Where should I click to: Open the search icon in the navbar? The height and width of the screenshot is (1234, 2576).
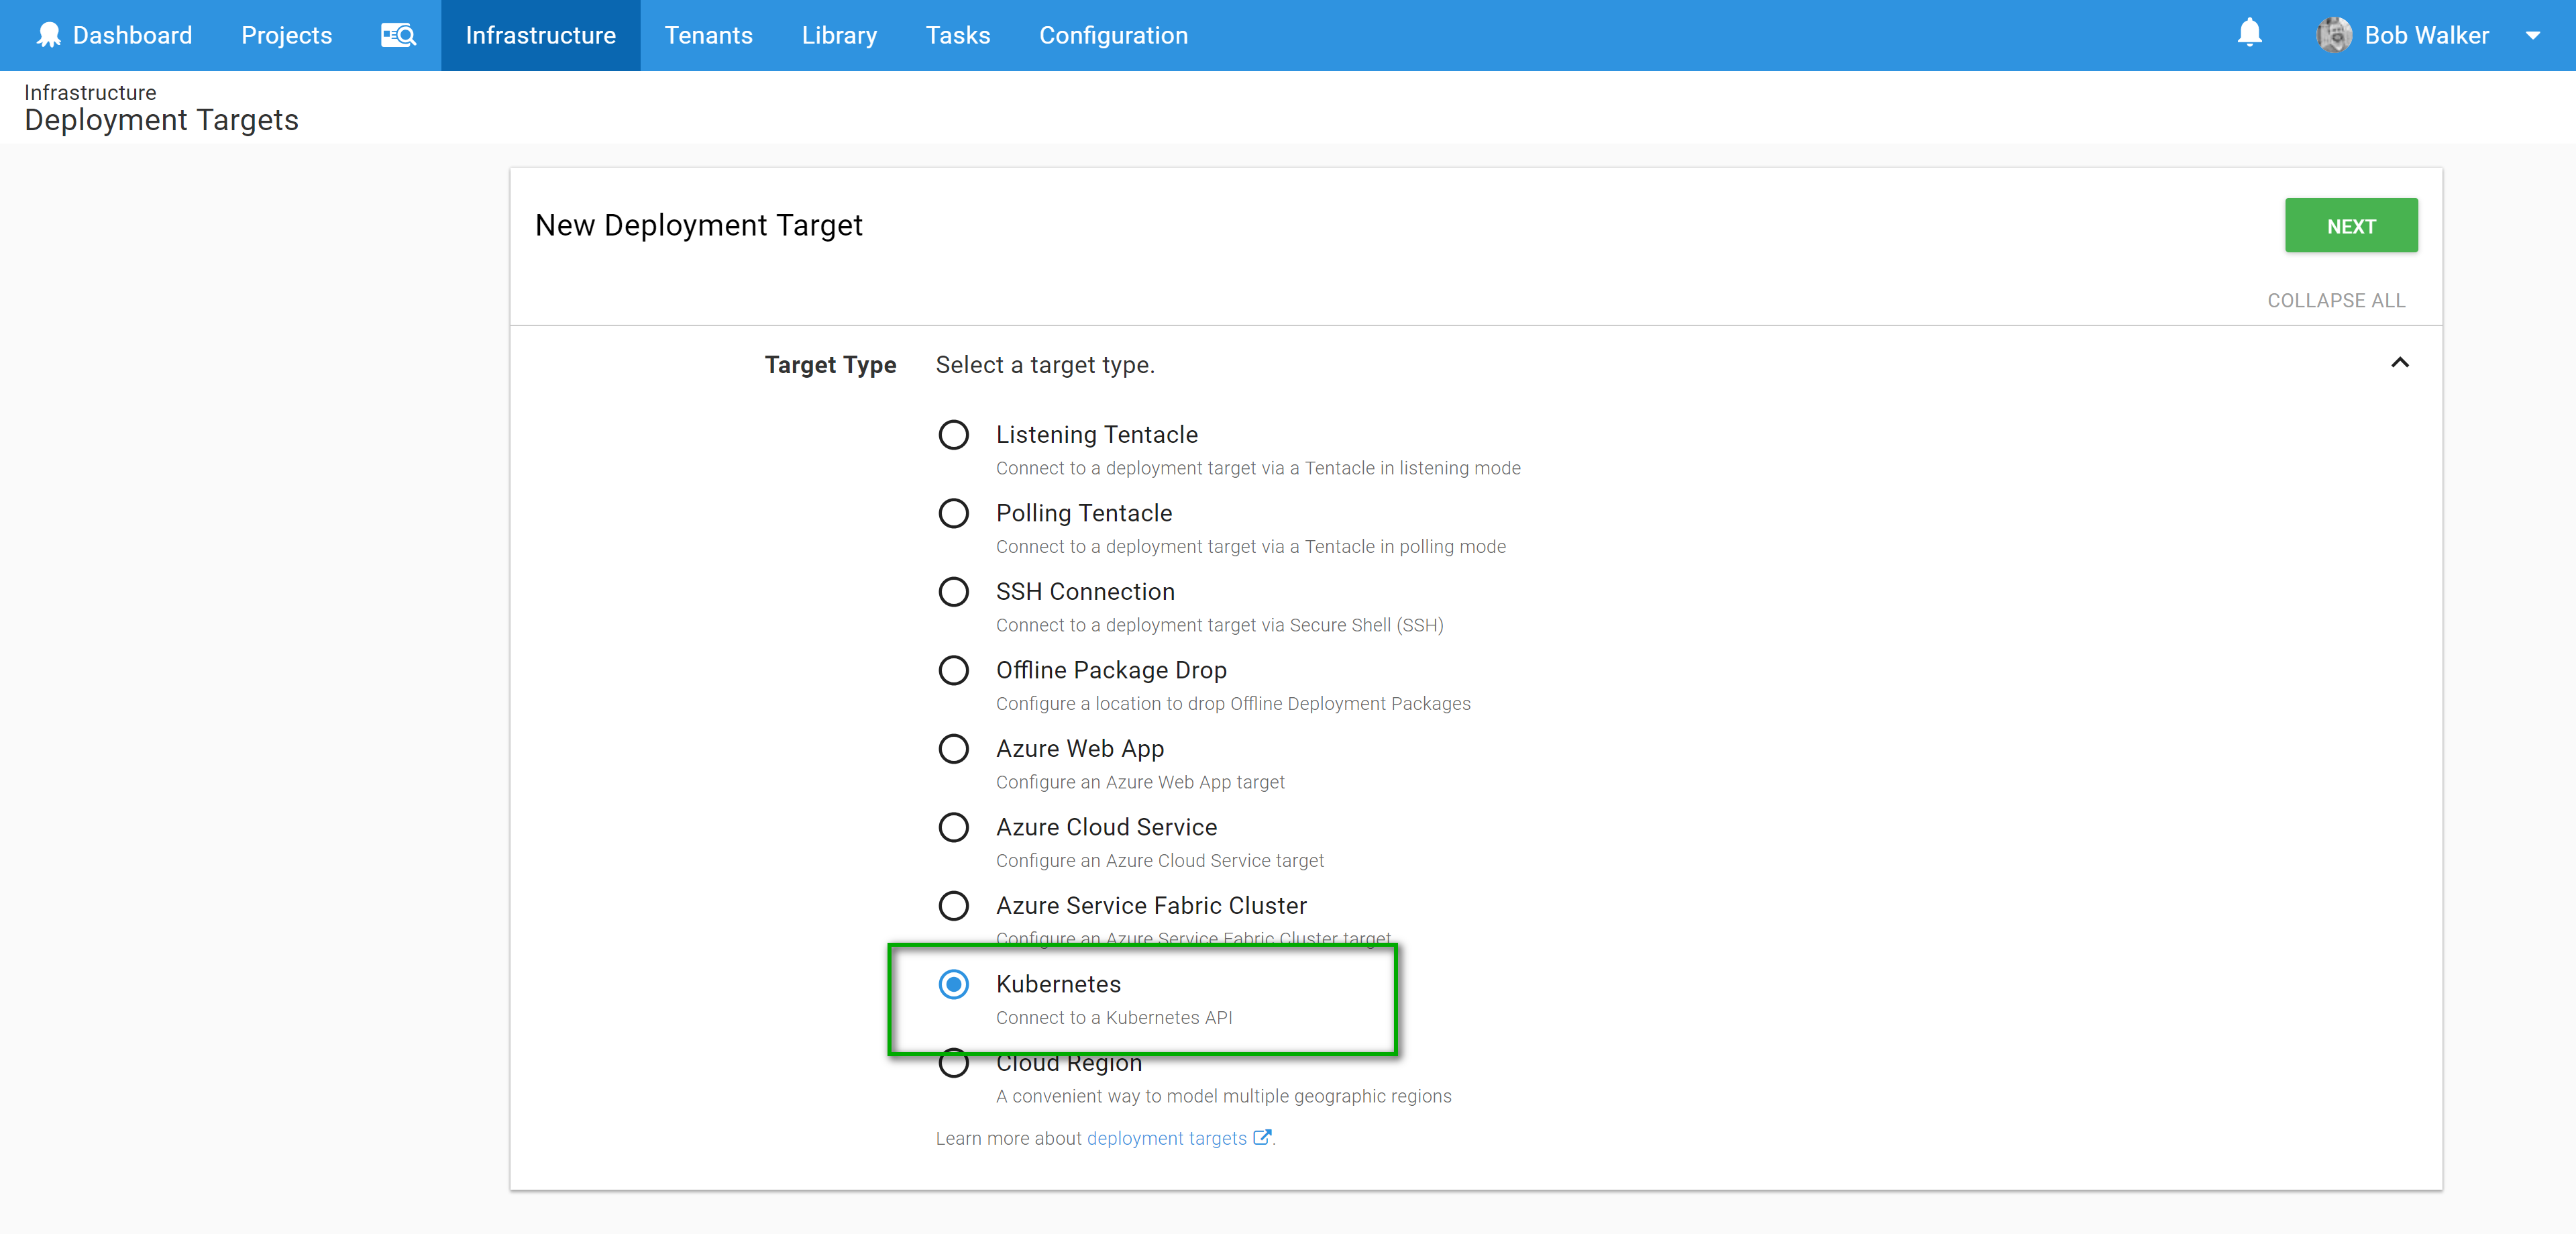tap(398, 35)
